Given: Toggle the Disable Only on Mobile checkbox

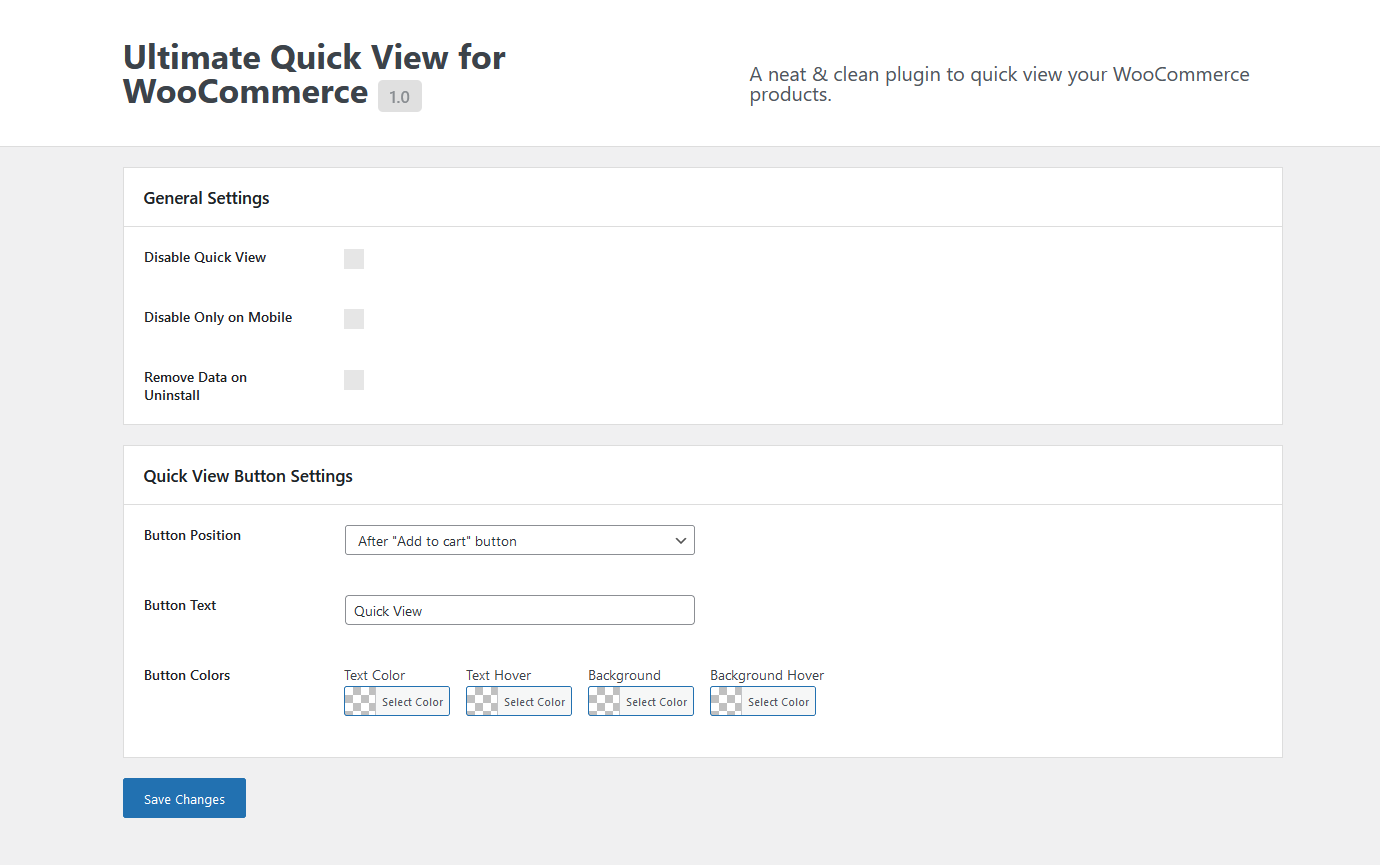Looking at the screenshot, I should (x=354, y=319).
